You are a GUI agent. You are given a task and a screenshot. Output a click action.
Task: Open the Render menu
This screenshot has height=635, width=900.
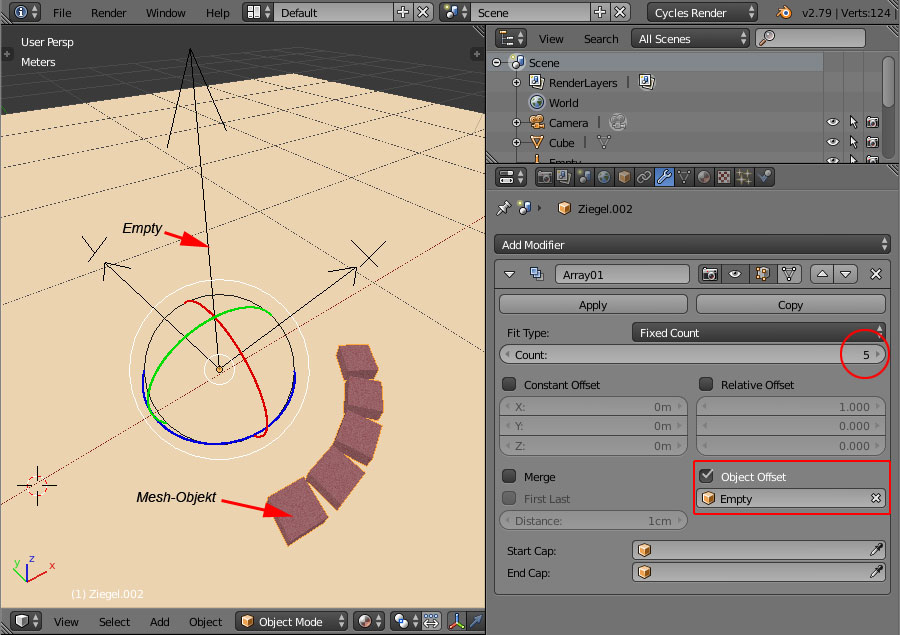point(108,13)
